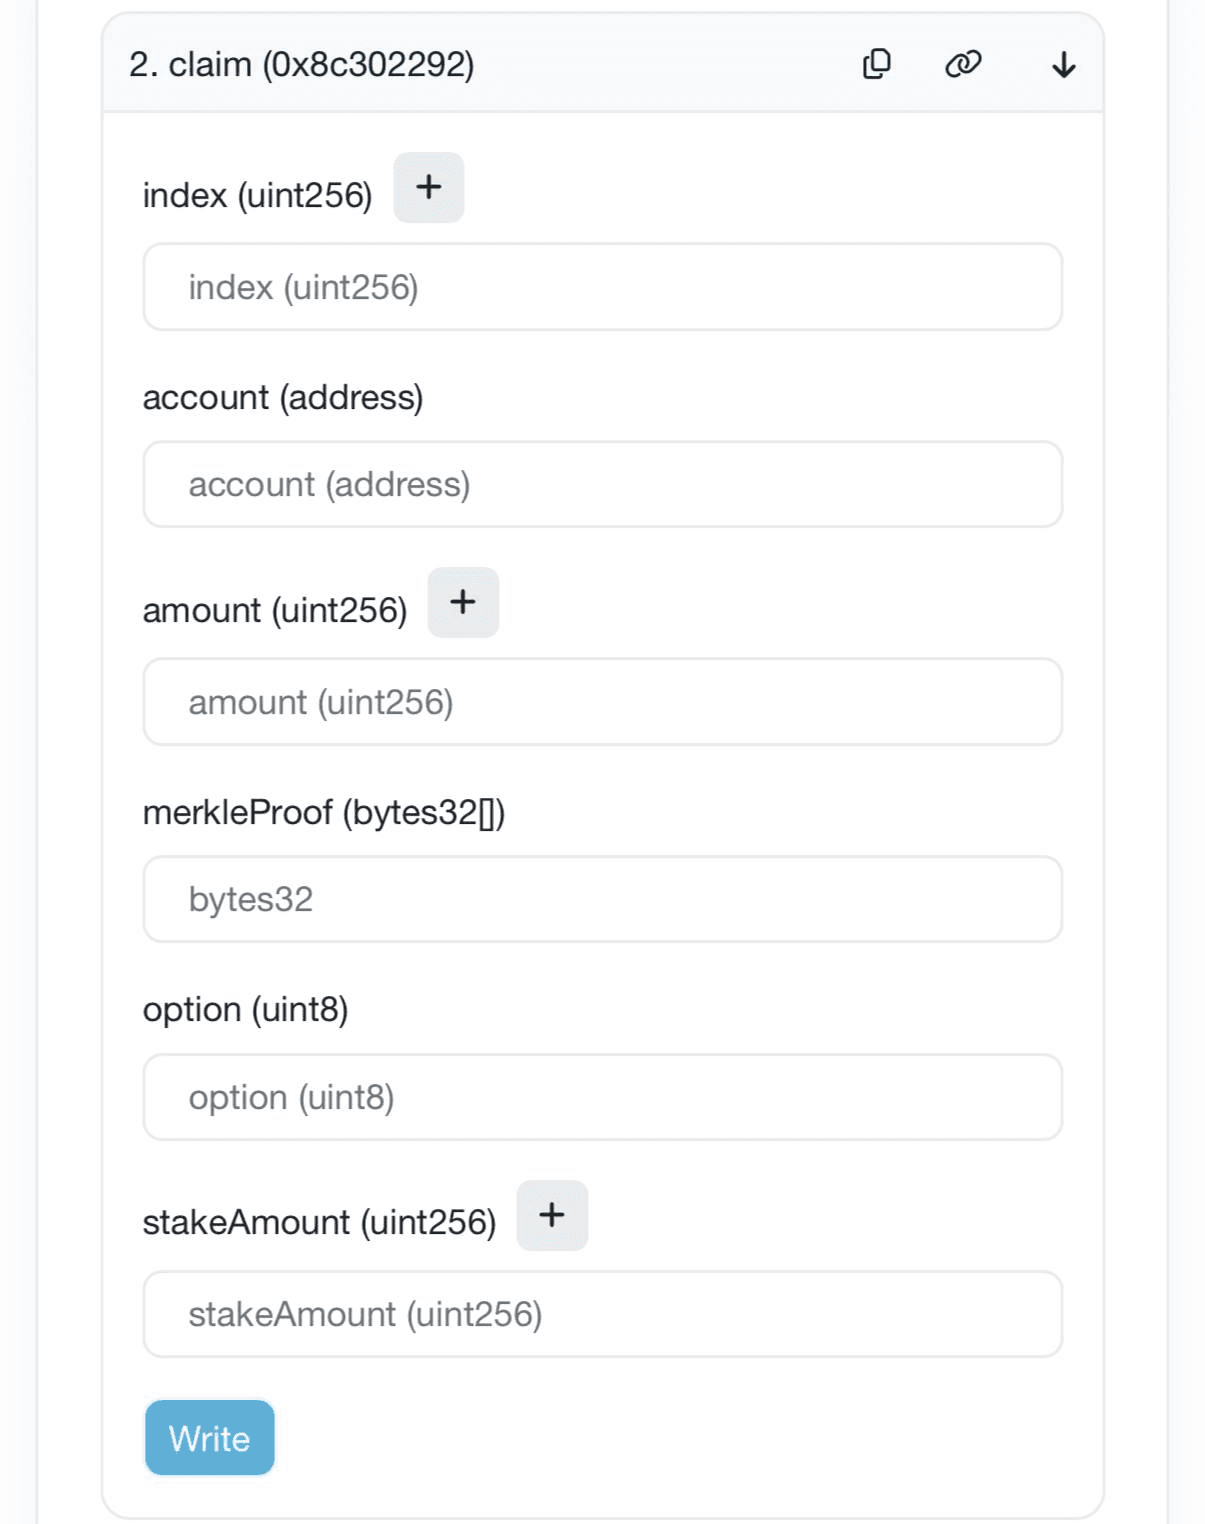Click the 'stakeAmount (uint256)' label text

point(319,1222)
